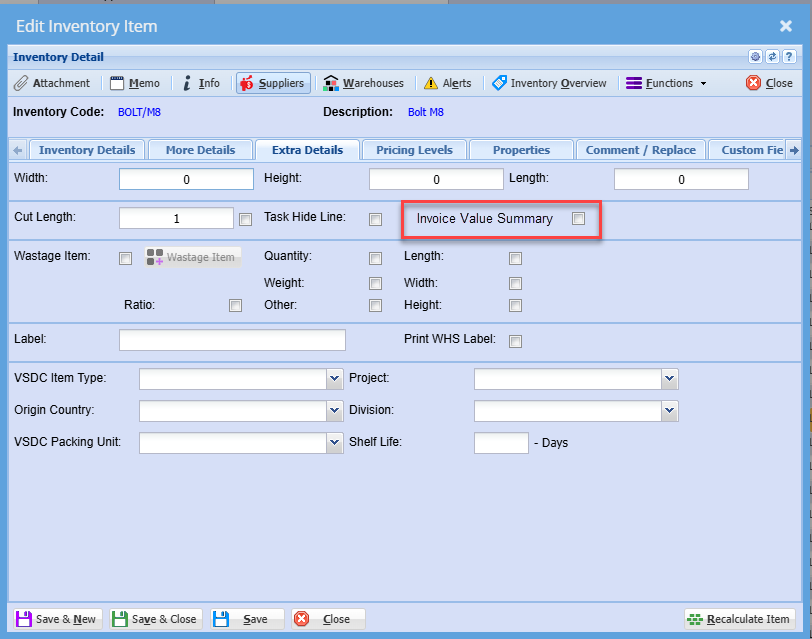Open Suppliers from the toolbar

[x=273, y=83]
